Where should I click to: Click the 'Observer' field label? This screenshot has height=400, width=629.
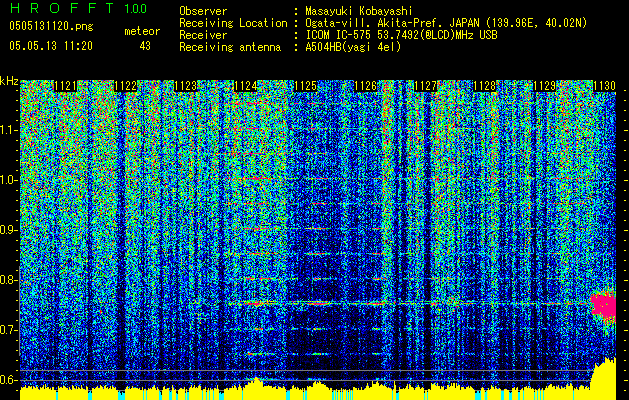tap(203, 11)
